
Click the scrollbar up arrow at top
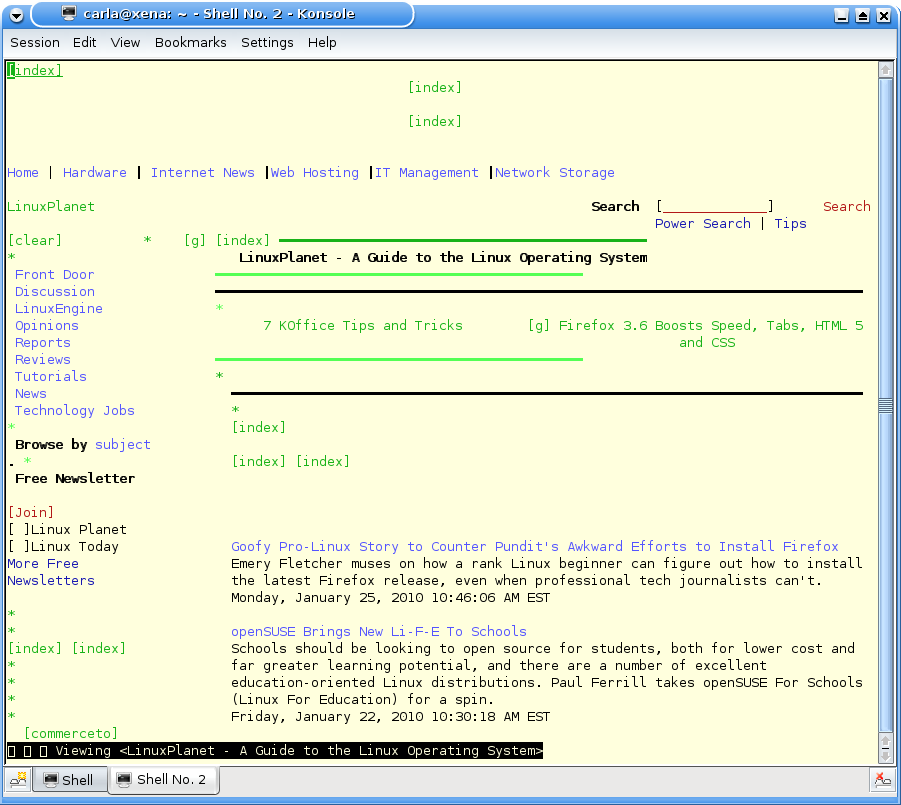885,70
